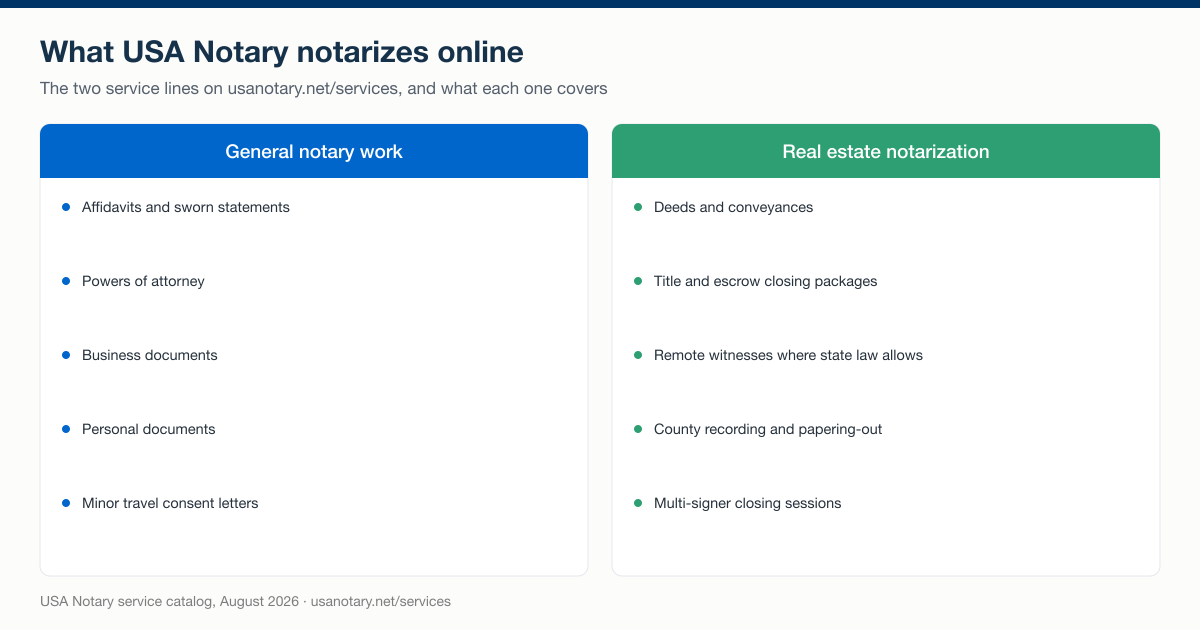Click 'Multi-signer closing sessions' item

(x=747, y=503)
